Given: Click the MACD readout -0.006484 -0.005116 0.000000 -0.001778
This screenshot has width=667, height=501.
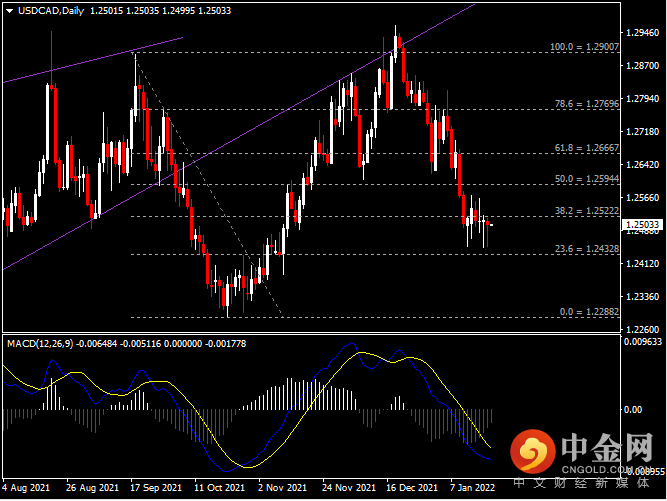Looking at the screenshot, I should click(x=161, y=344).
